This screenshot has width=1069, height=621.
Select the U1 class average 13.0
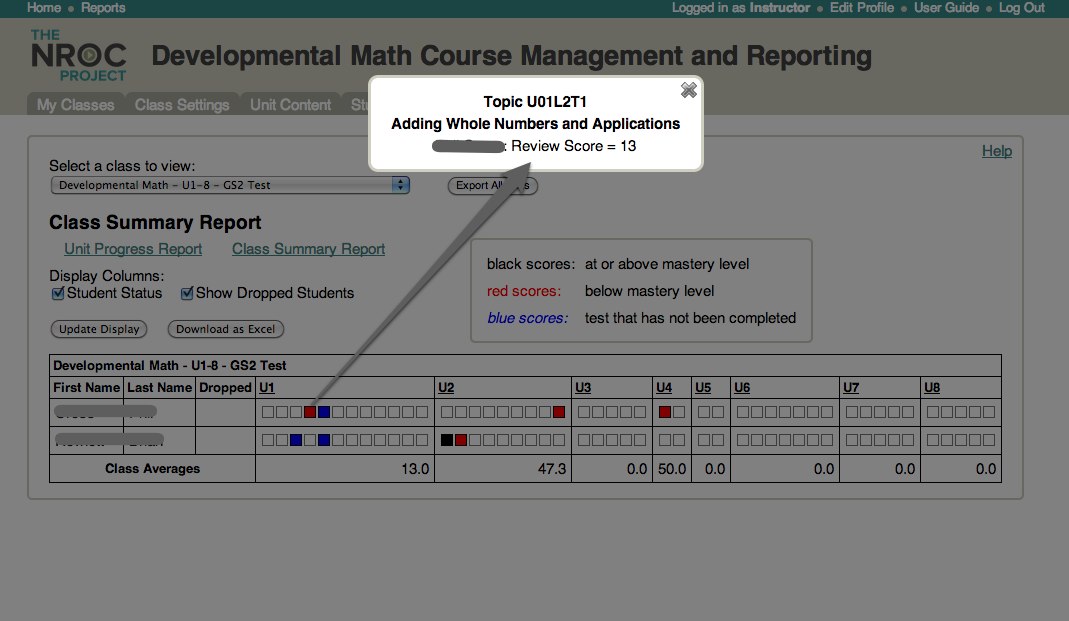[415, 469]
